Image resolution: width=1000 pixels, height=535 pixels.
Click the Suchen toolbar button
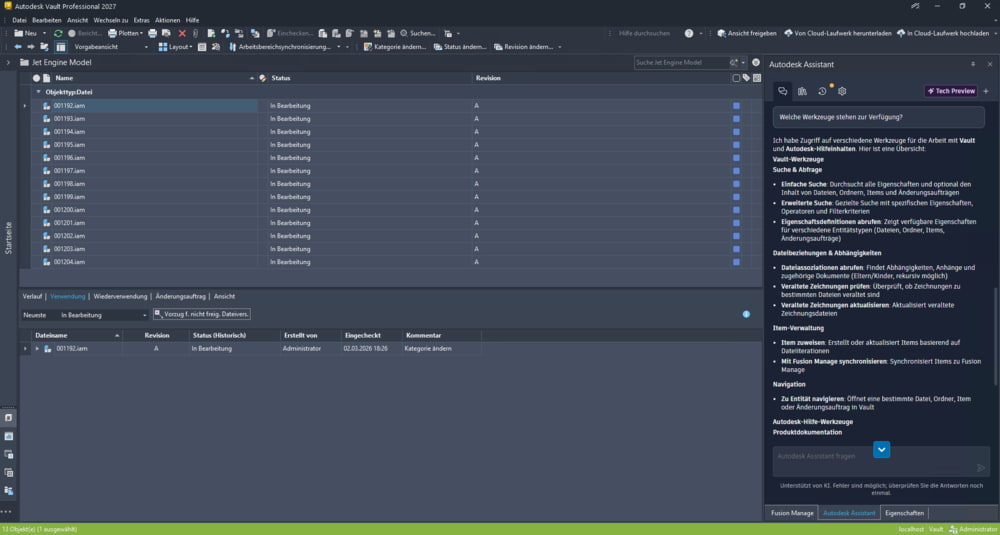(x=418, y=33)
